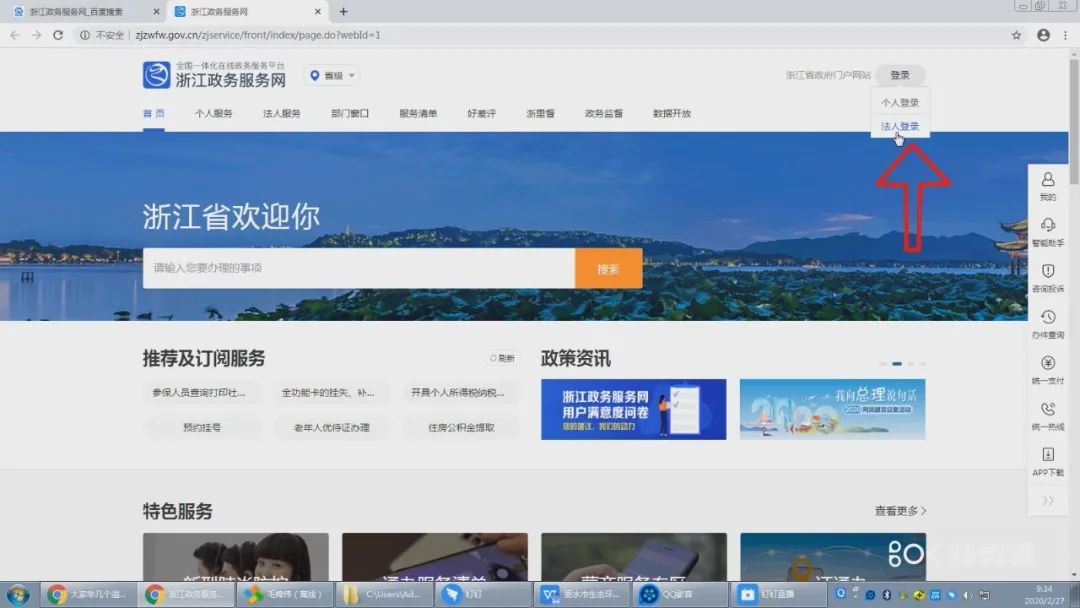1080x608 pixels.
Task: Close the active 浙江政务服务网 tab
Action: click(318, 12)
